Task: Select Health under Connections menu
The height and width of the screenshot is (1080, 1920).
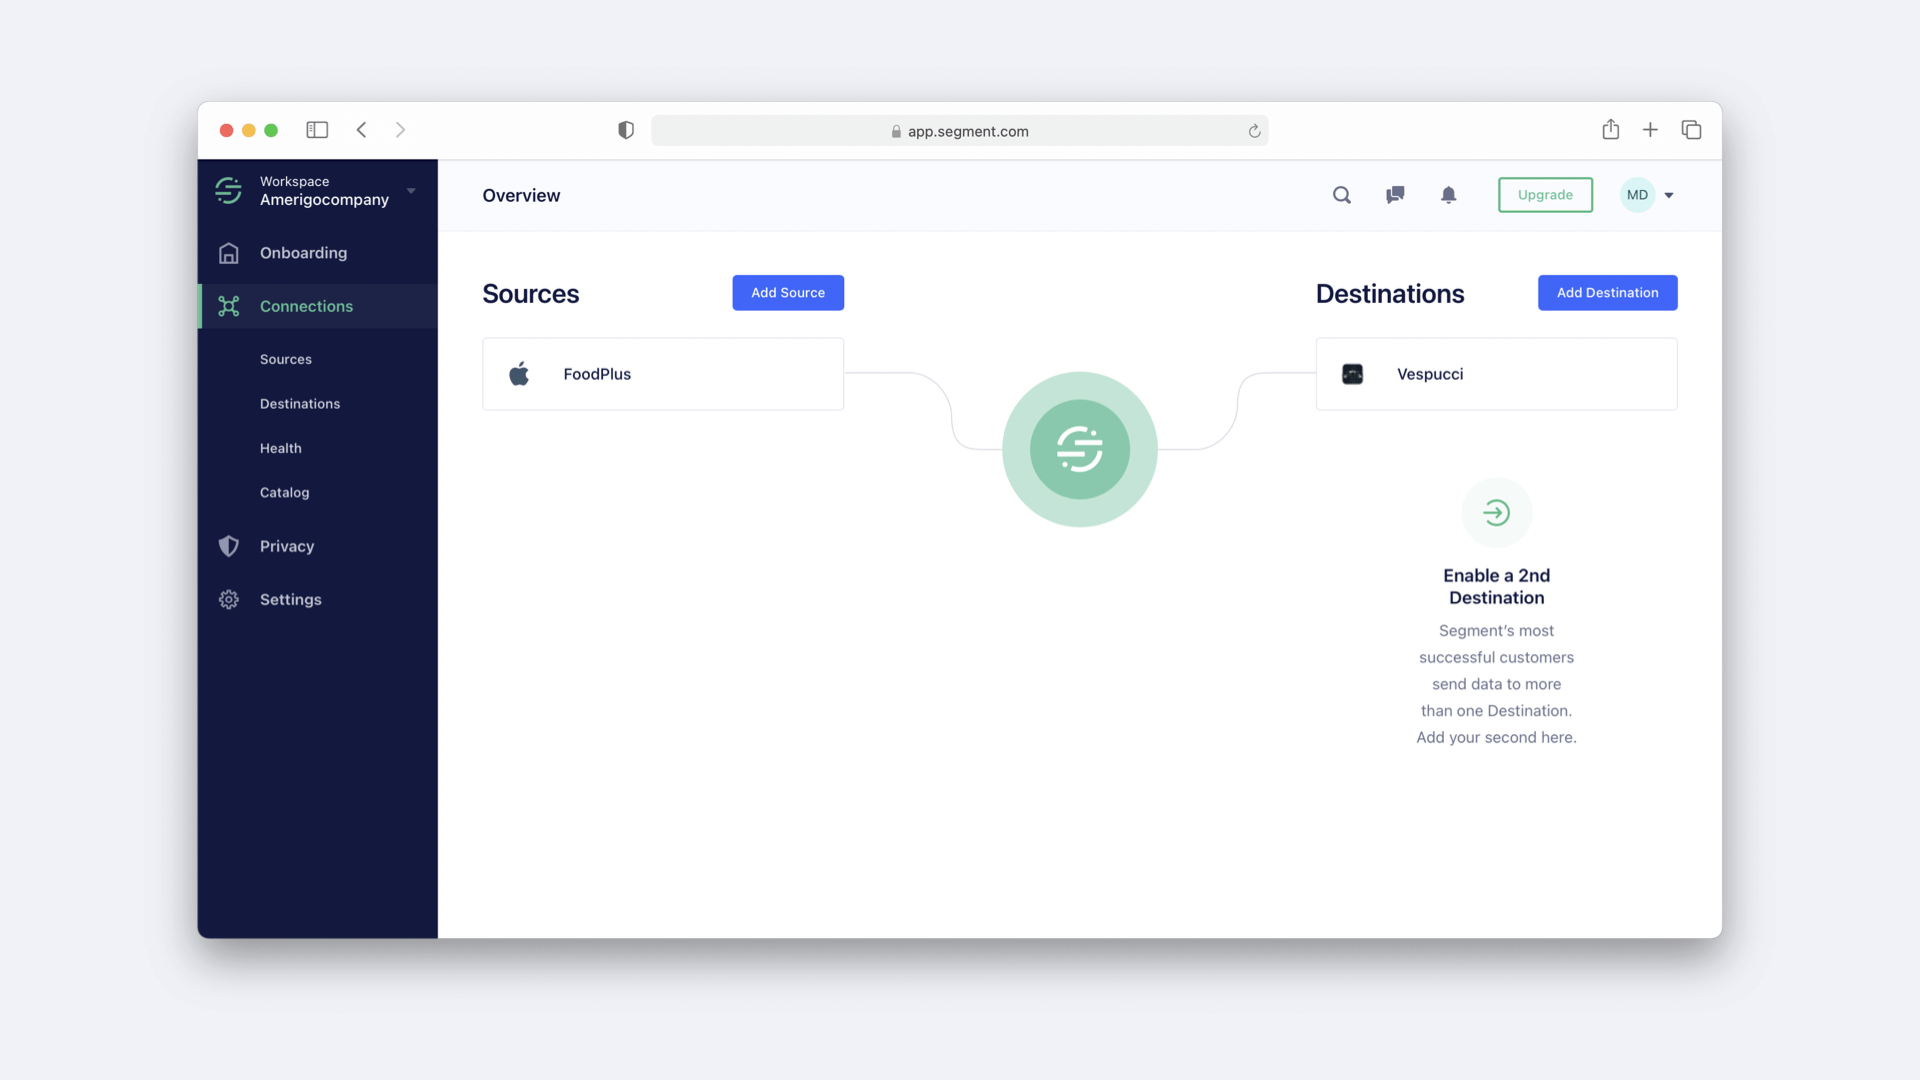Action: [x=281, y=447]
